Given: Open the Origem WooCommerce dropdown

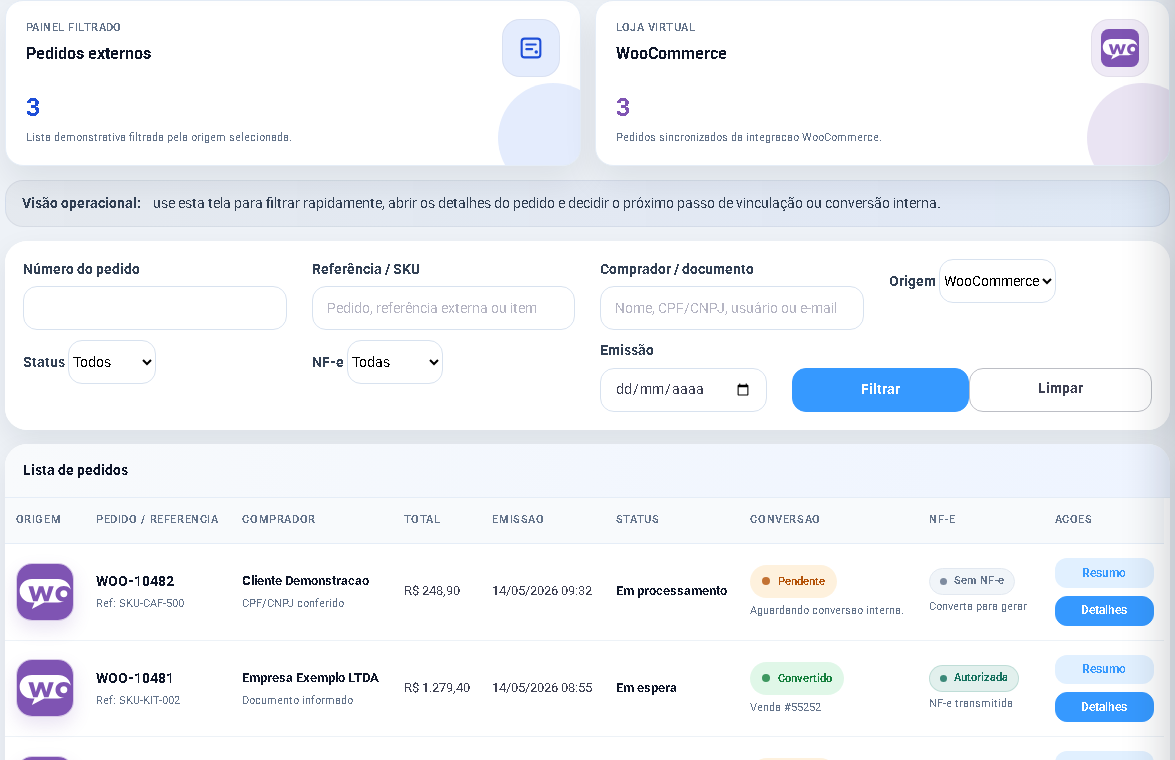Looking at the screenshot, I should tap(997, 281).
